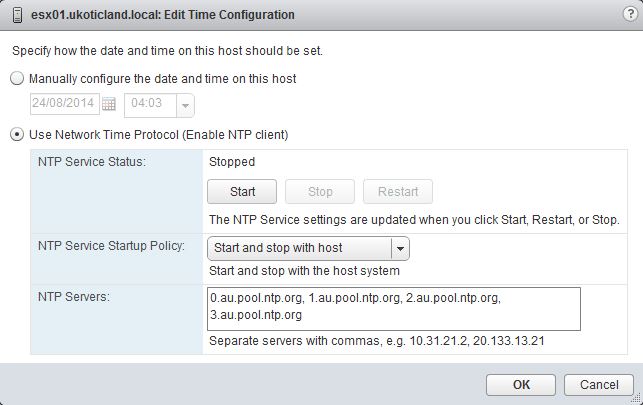The height and width of the screenshot is (405, 643).
Task: Open the help question mark icon
Action: pos(630,14)
